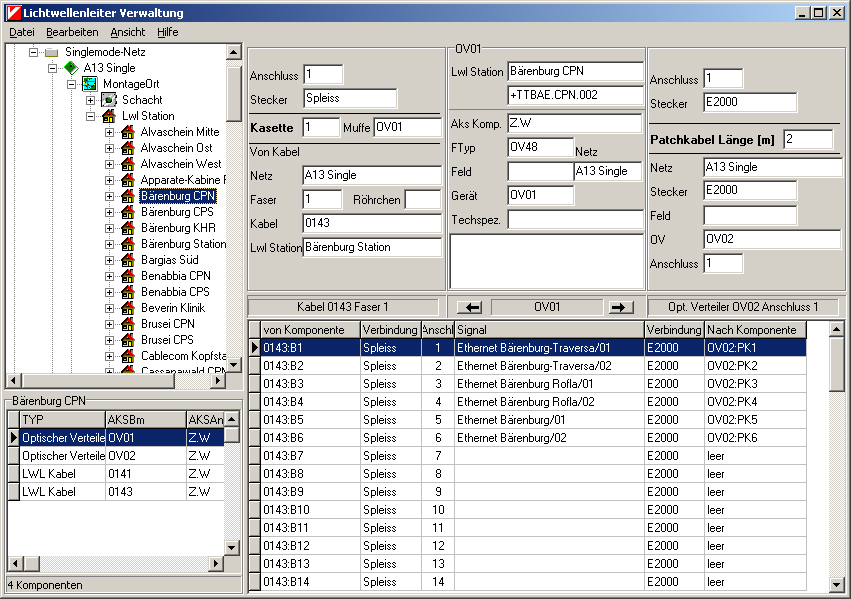Select the Ethernet Bärenburg-Traversa/02 signal cell
The image size is (851, 599).
549,366
